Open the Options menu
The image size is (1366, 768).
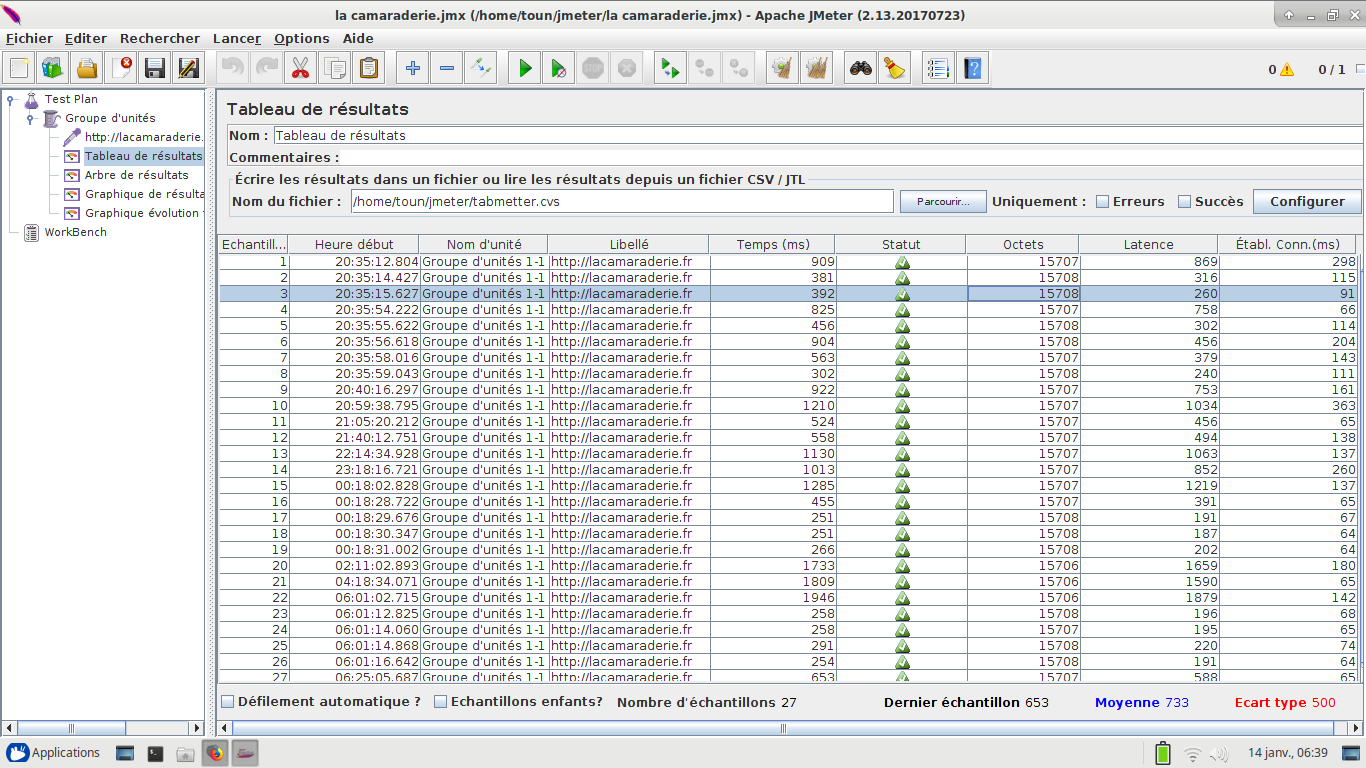pyautogui.click(x=301, y=38)
